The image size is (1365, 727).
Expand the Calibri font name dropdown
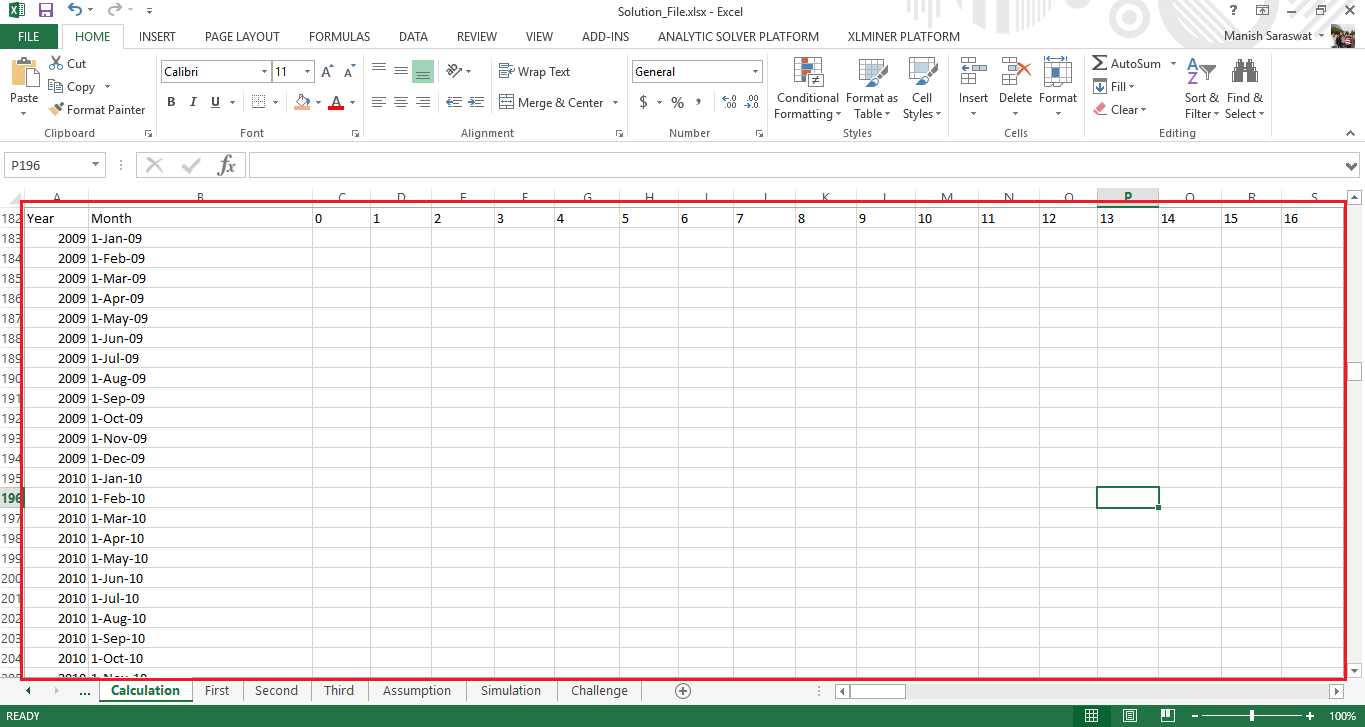pyautogui.click(x=264, y=72)
